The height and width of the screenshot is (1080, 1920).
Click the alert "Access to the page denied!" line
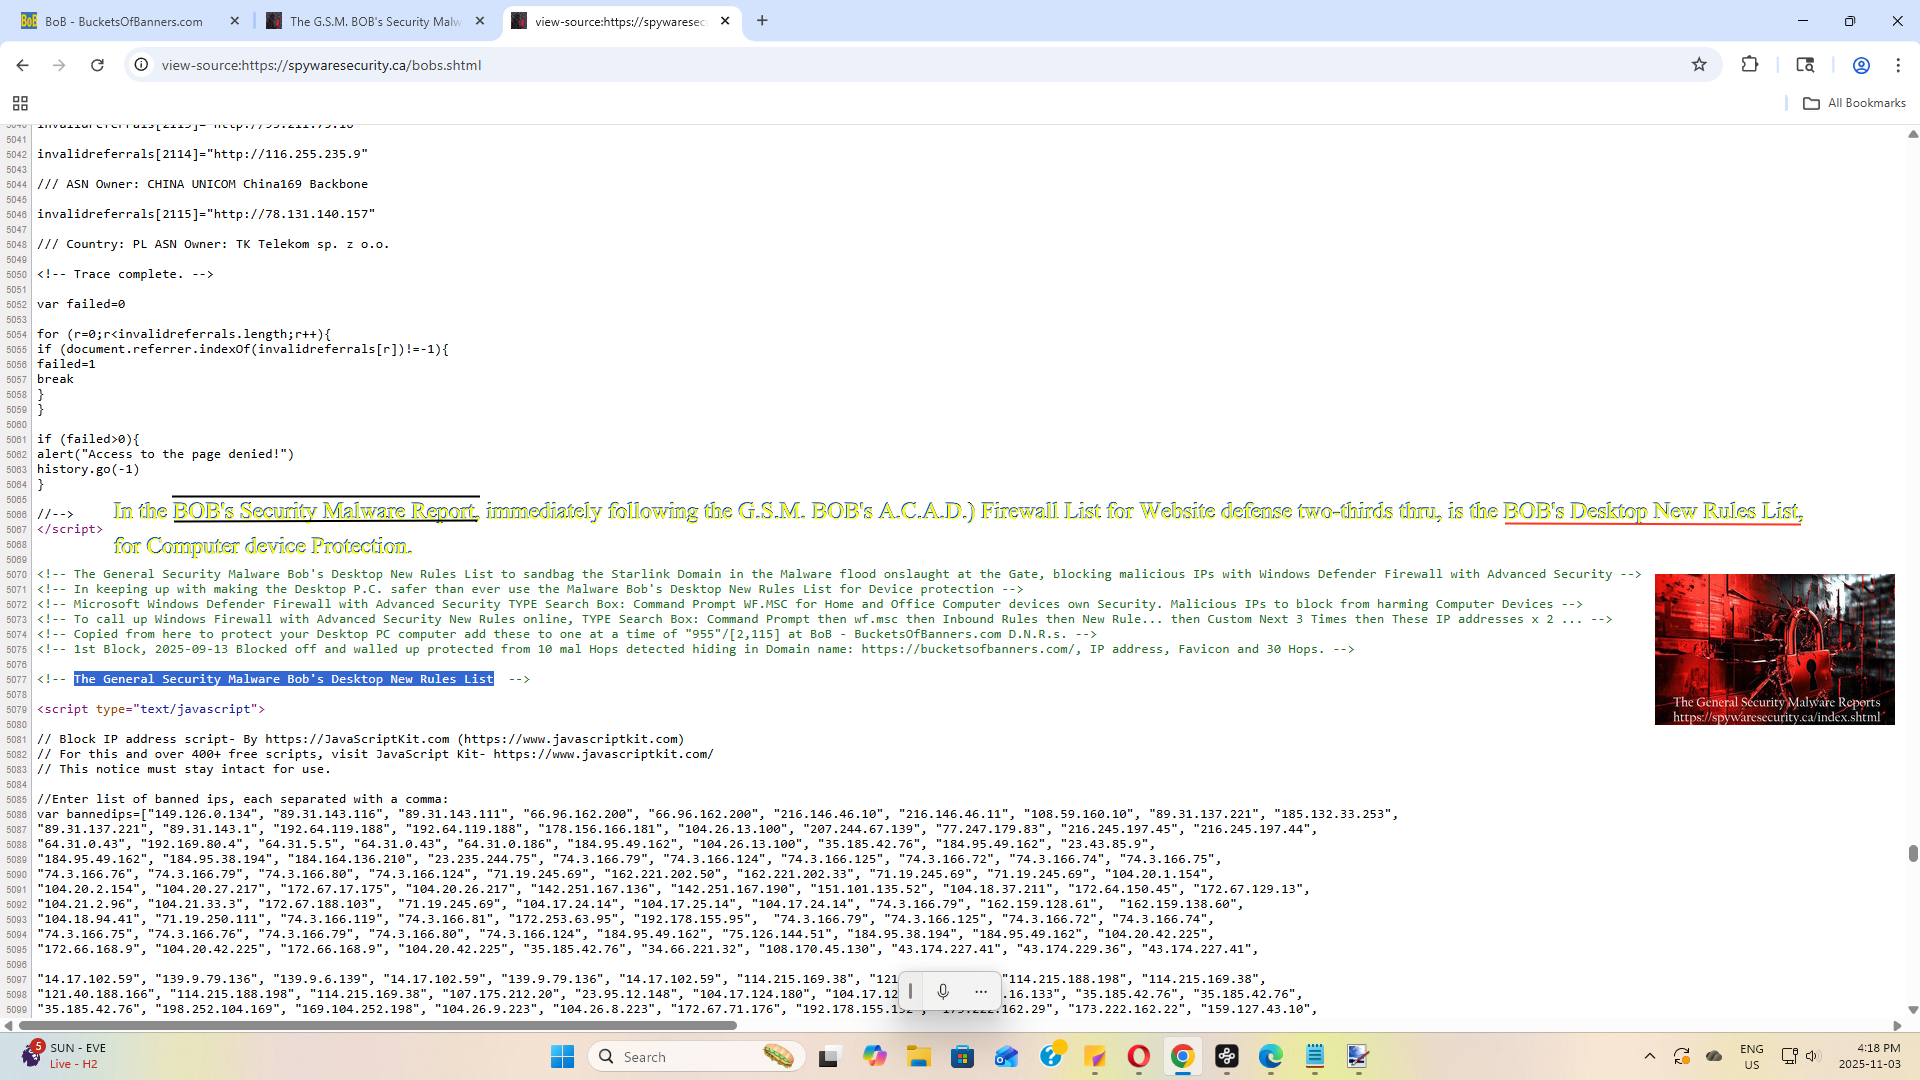(x=166, y=454)
